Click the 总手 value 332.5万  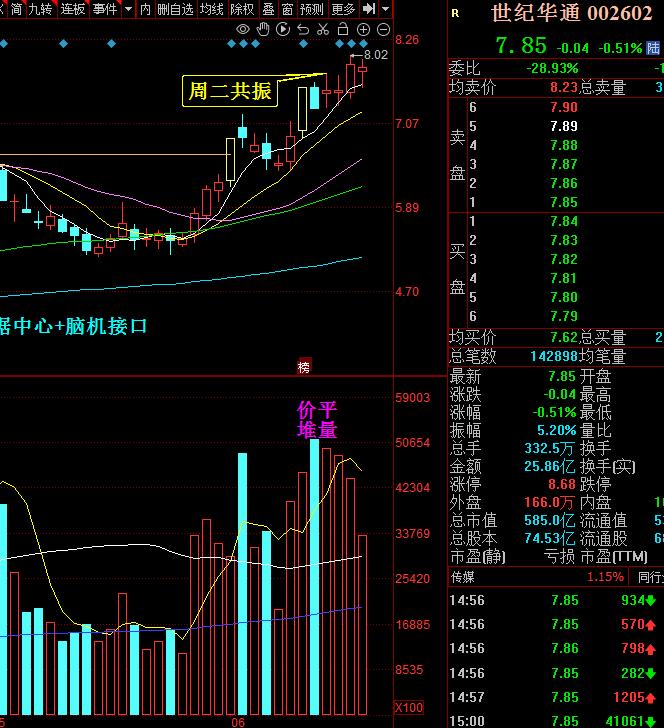(549, 448)
